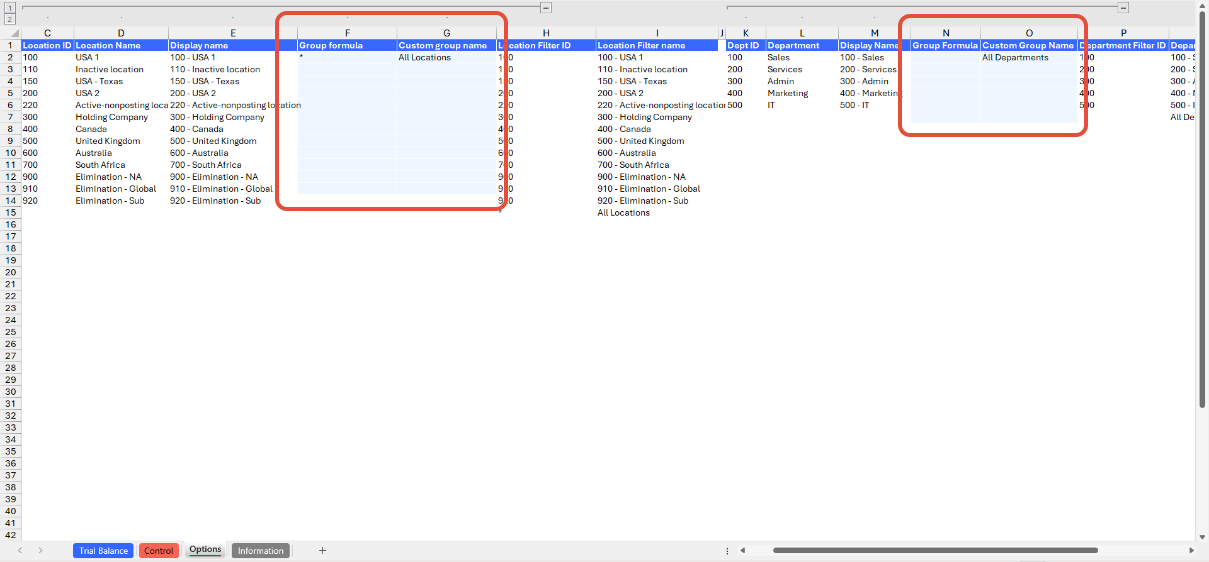
Task: Click the tab bar resize handle dots
Action: coord(727,550)
